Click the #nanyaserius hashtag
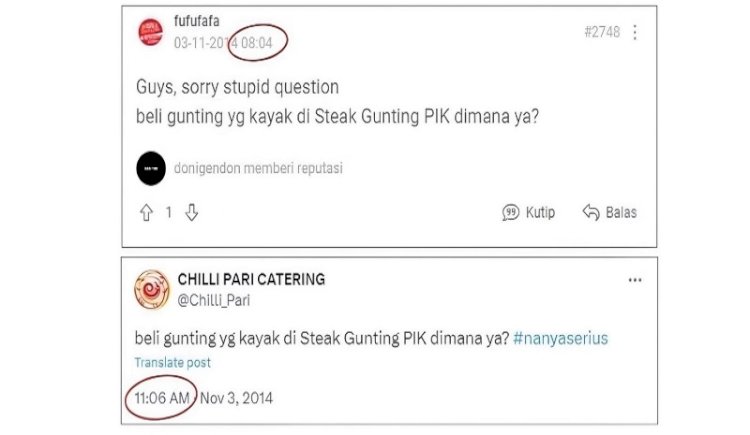The height and width of the screenshot is (435, 750). tap(560, 338)
